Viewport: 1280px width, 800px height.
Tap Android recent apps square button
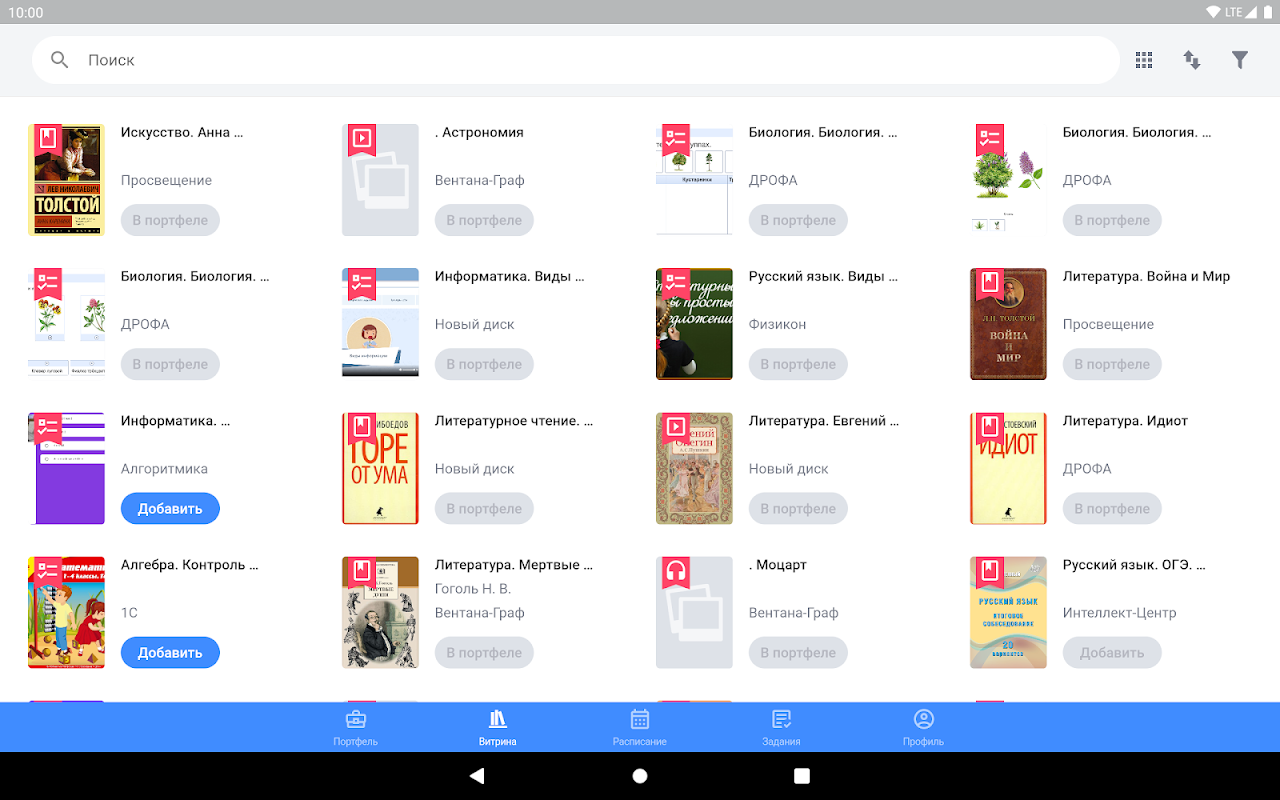click(802, 776)
